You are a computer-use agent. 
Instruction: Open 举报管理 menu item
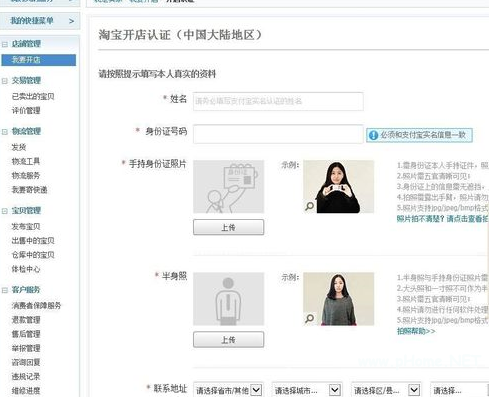click(x=26, y=348)
